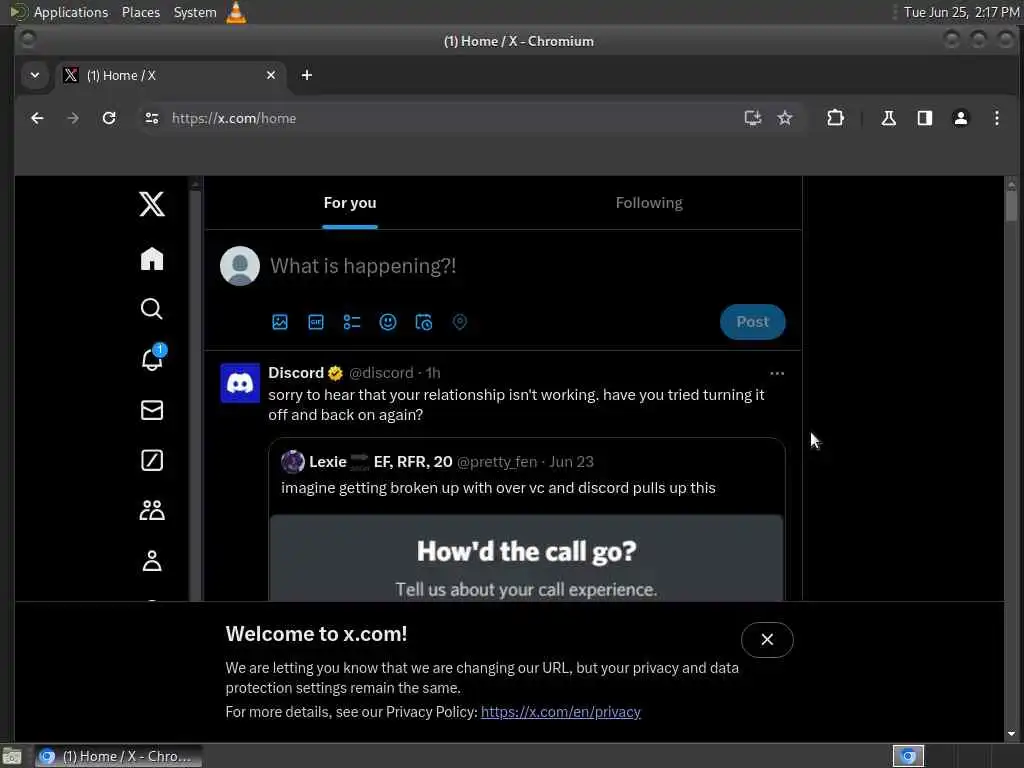Screen dimensions: 1024x768
Task: Open Profile person icon in sidebar
Action: click(152, 560)
